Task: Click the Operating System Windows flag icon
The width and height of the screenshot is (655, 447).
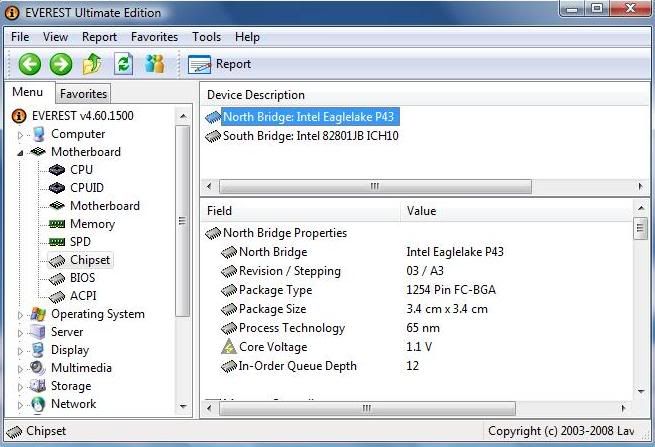Action: coord(38,314)
